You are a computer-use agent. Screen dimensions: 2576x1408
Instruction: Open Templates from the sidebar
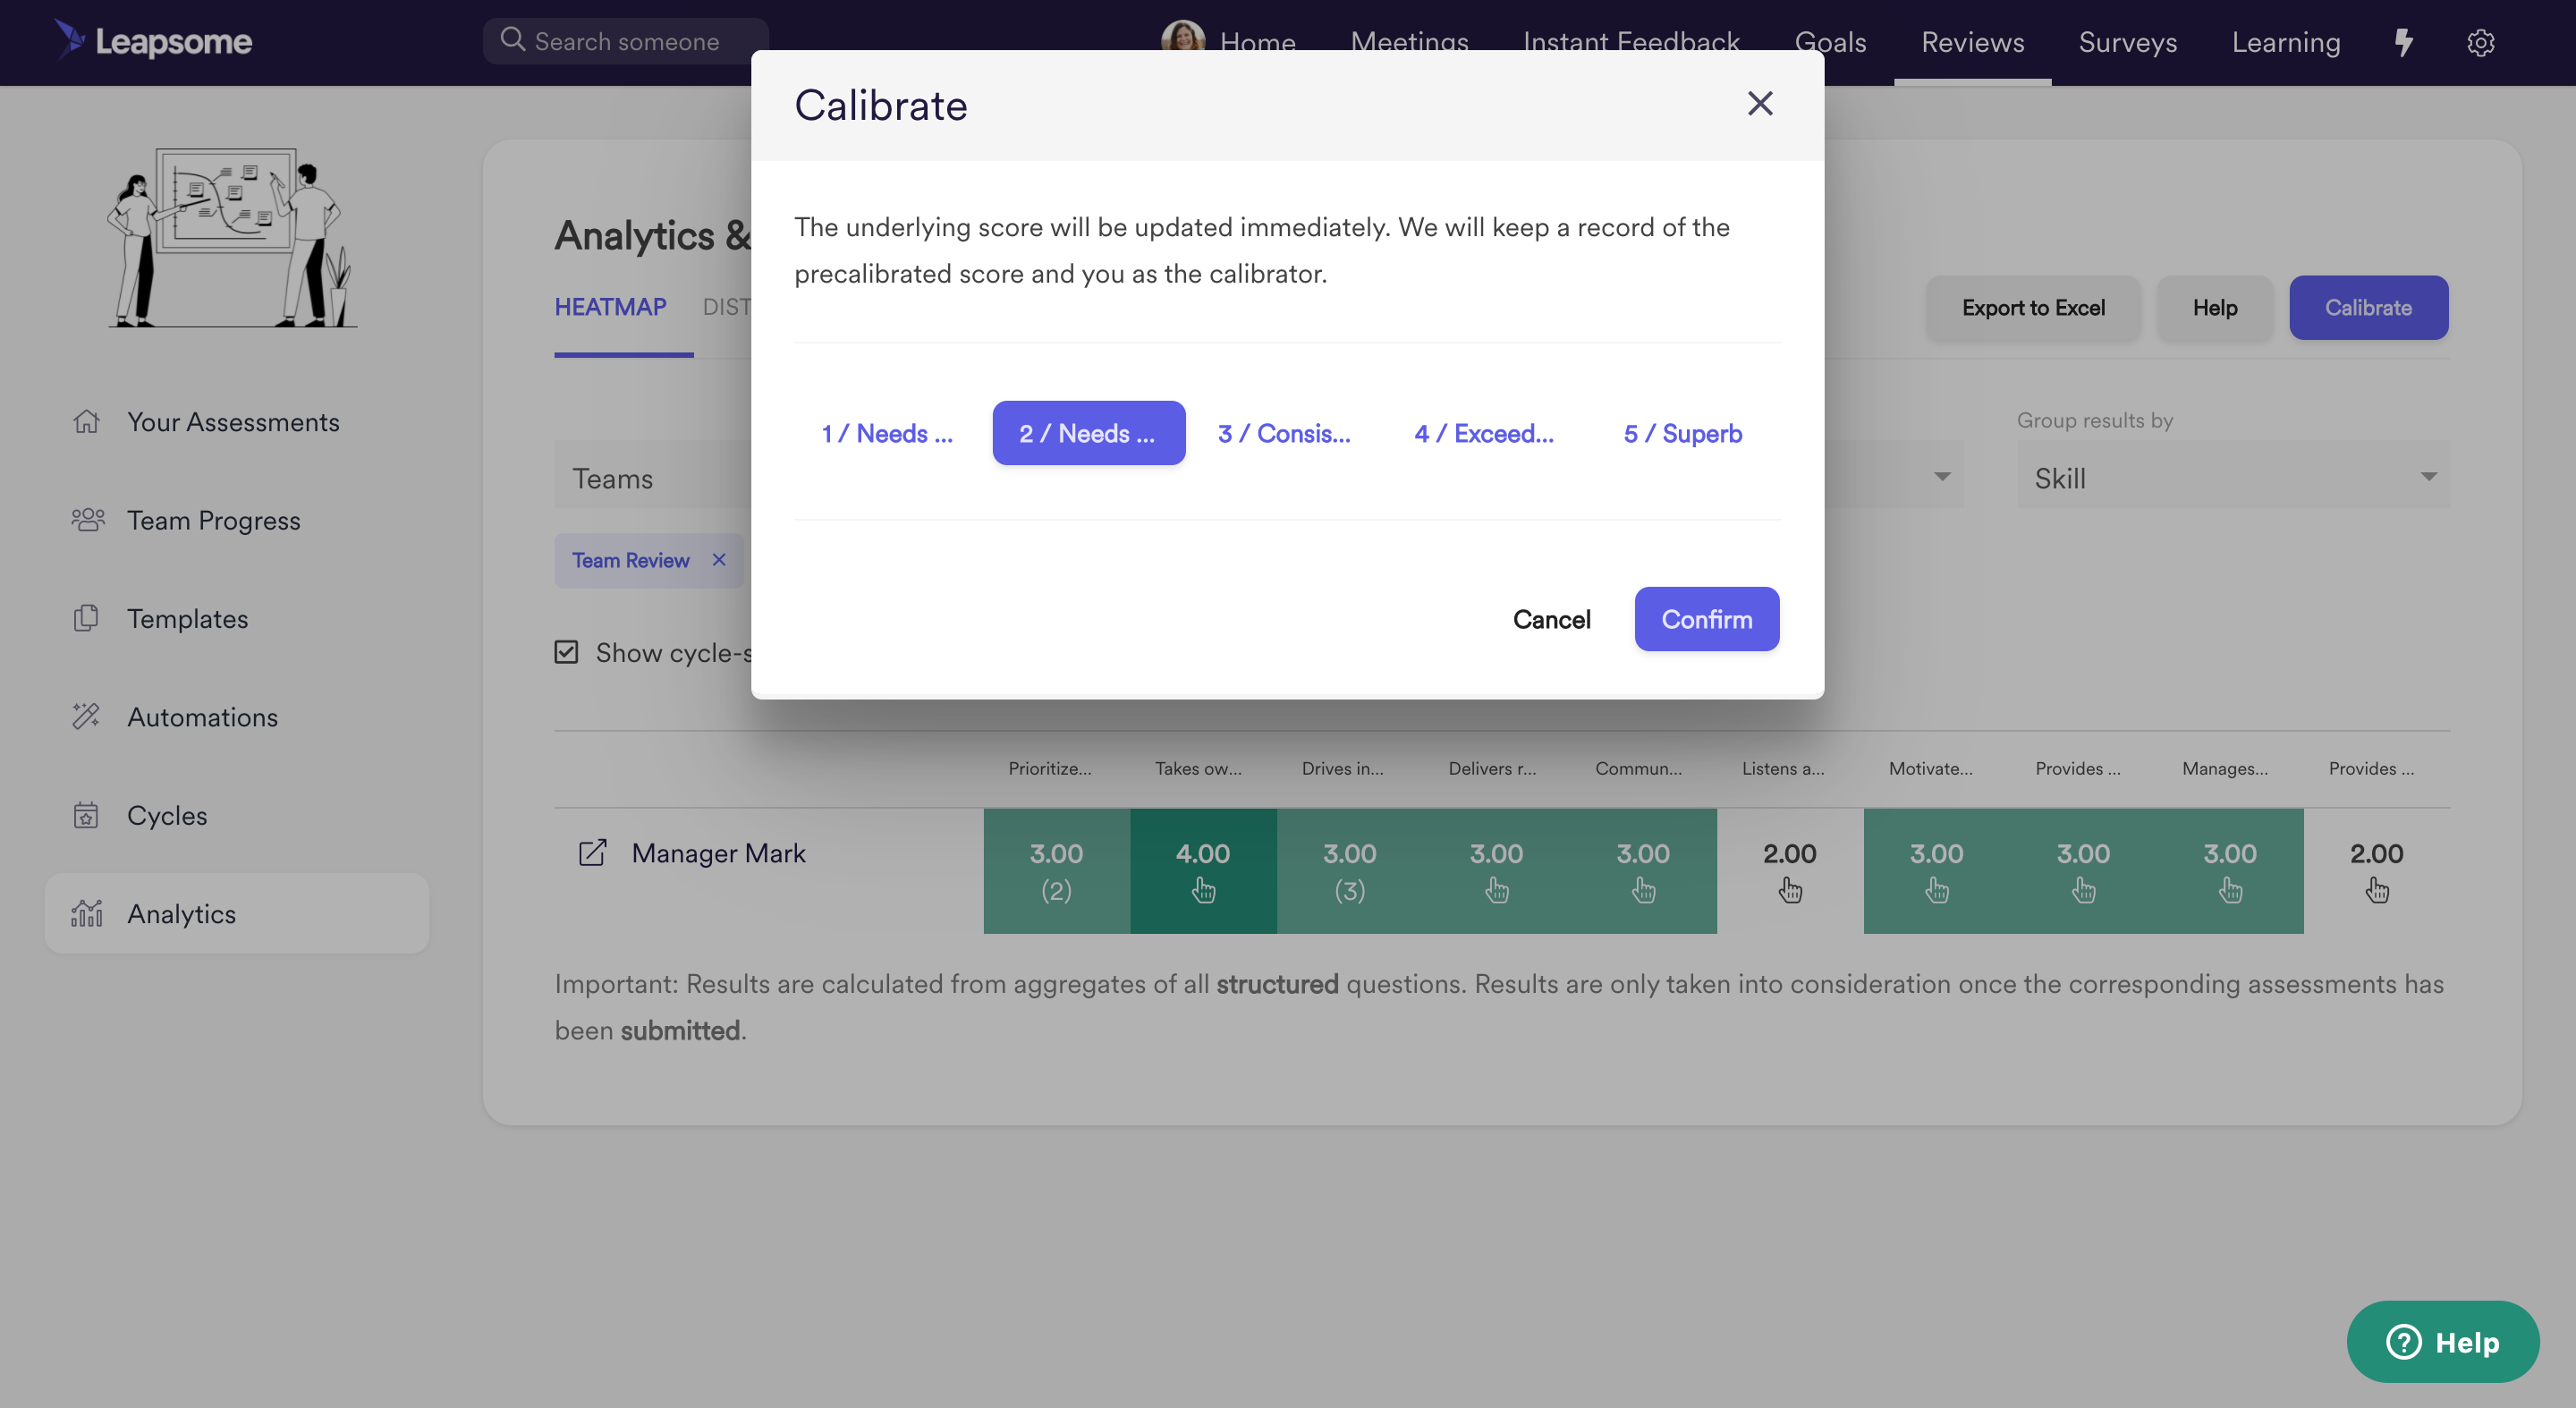click(188, 618)
